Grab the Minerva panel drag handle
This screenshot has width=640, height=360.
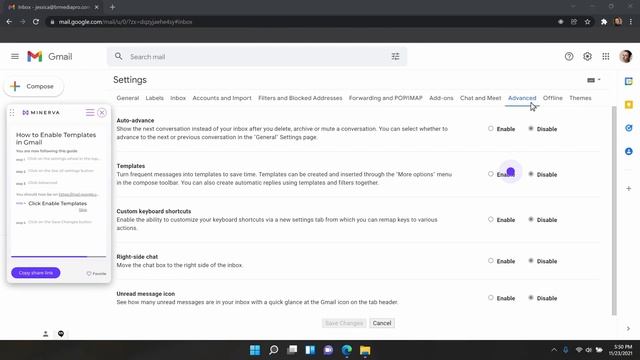point(12,112)
